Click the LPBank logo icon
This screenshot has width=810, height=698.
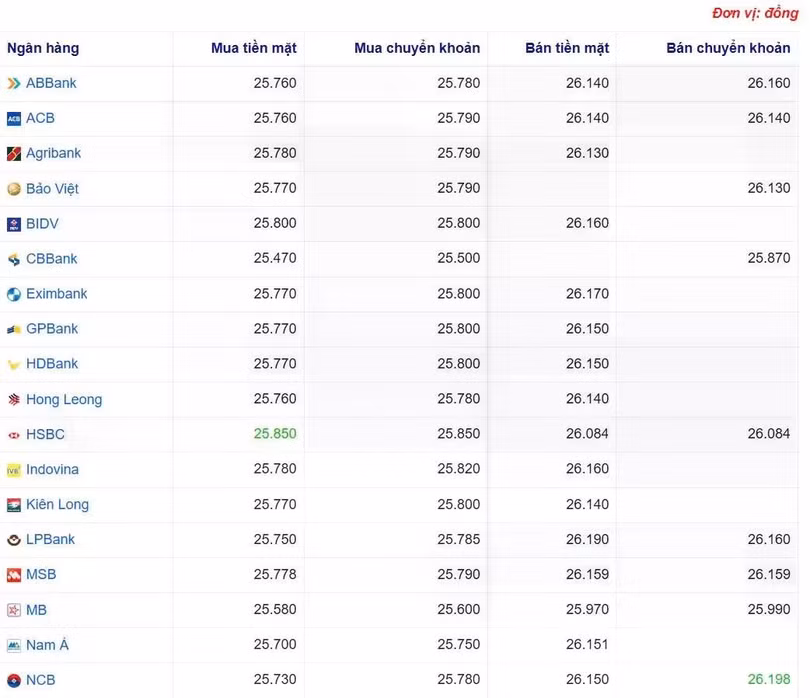coord(14,540)
